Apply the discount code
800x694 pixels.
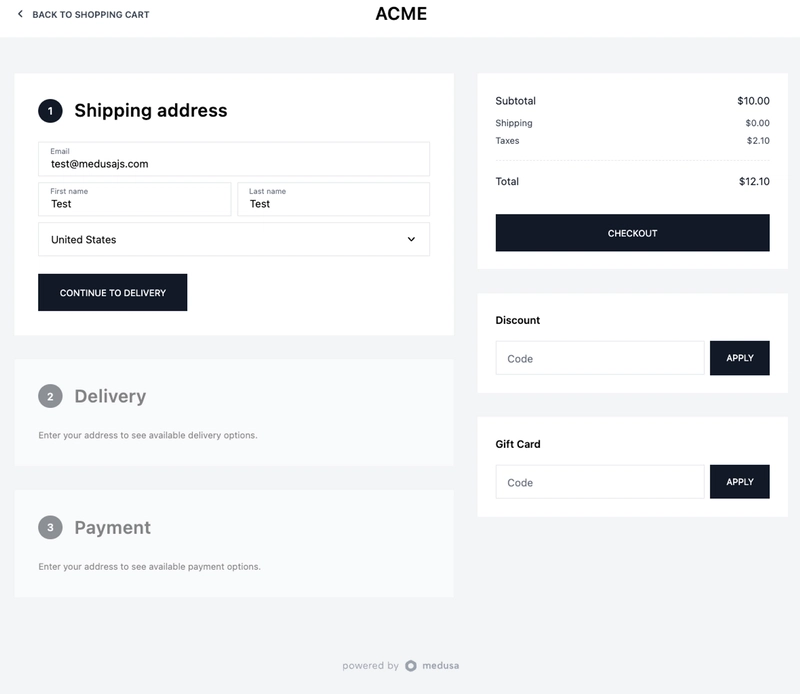(x=739, y=358)
